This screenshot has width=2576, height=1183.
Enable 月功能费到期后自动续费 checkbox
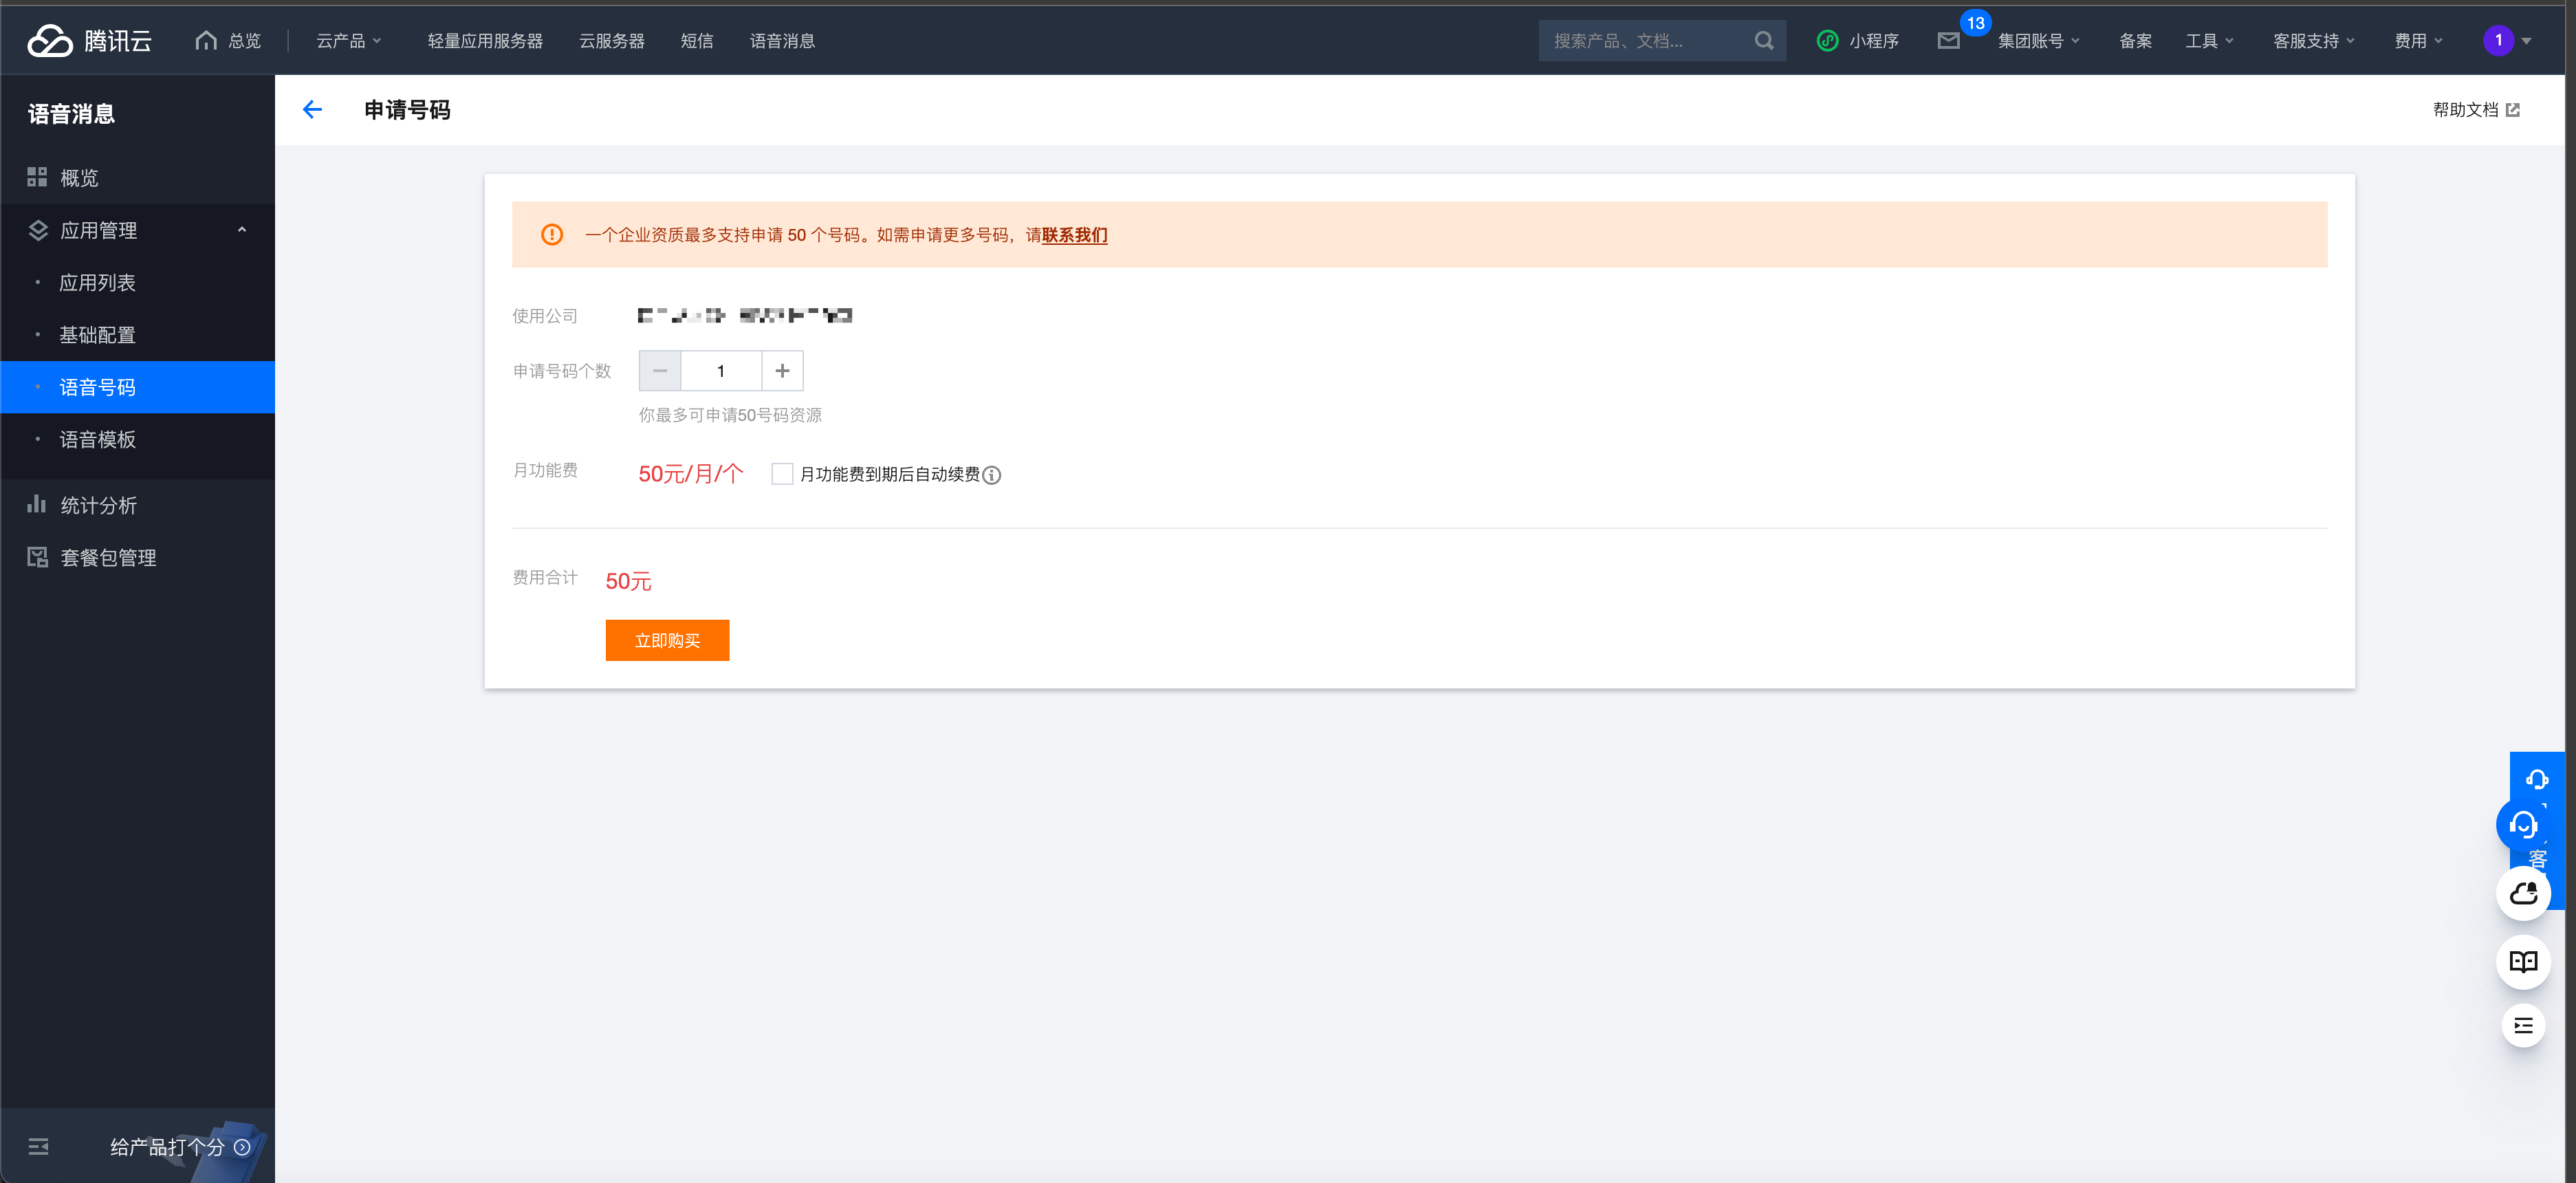782,474
